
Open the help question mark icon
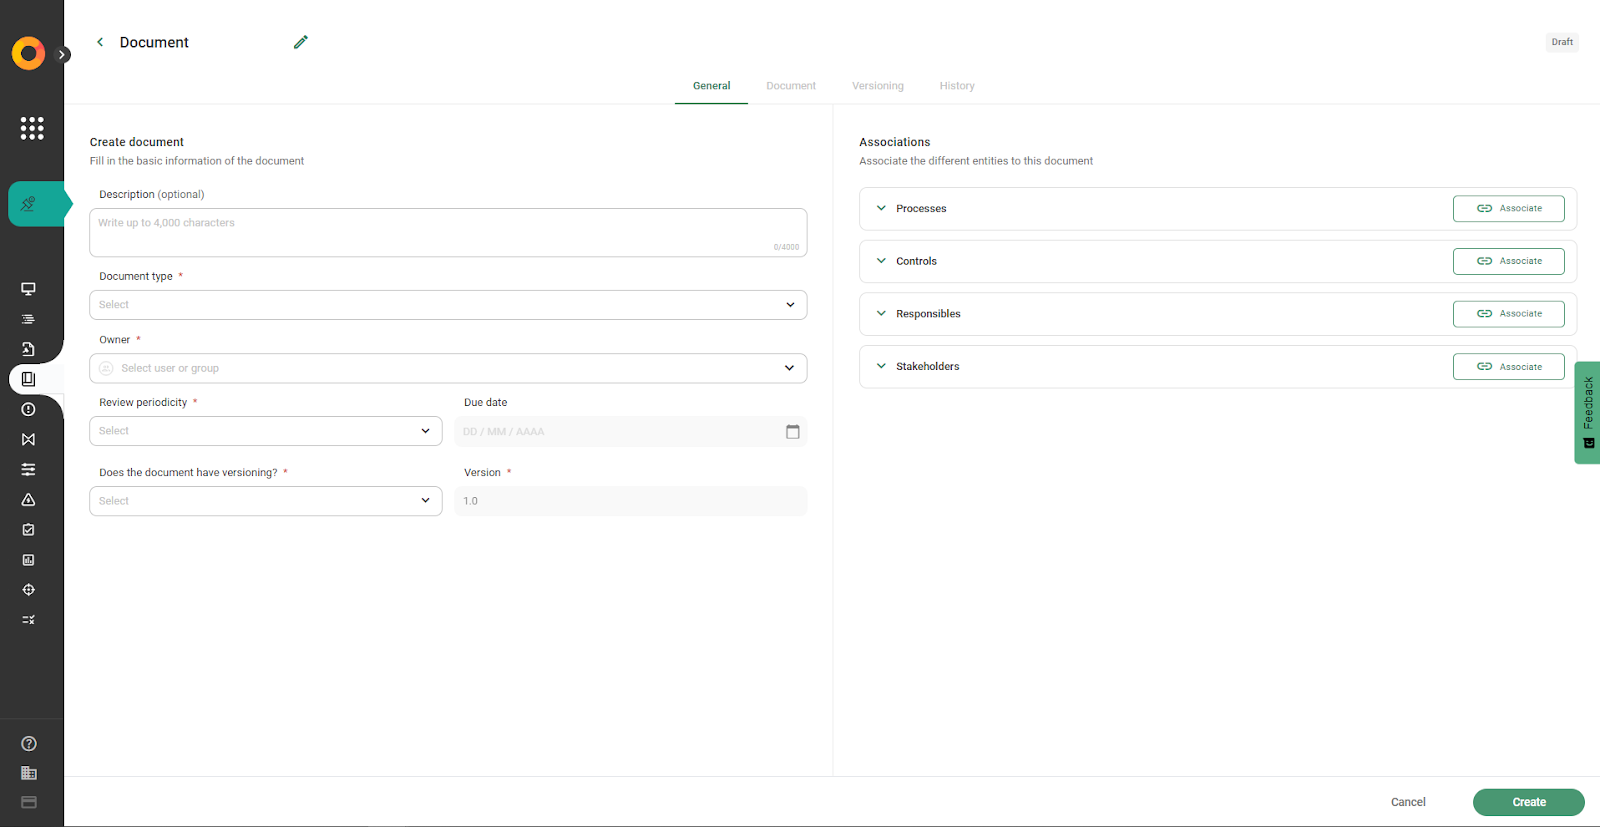pyautogui.click(x=29, y=744)
